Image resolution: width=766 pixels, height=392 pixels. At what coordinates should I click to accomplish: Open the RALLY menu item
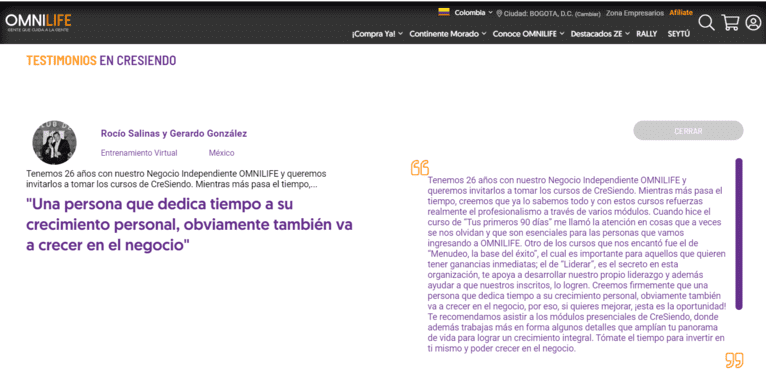[646, 34]
